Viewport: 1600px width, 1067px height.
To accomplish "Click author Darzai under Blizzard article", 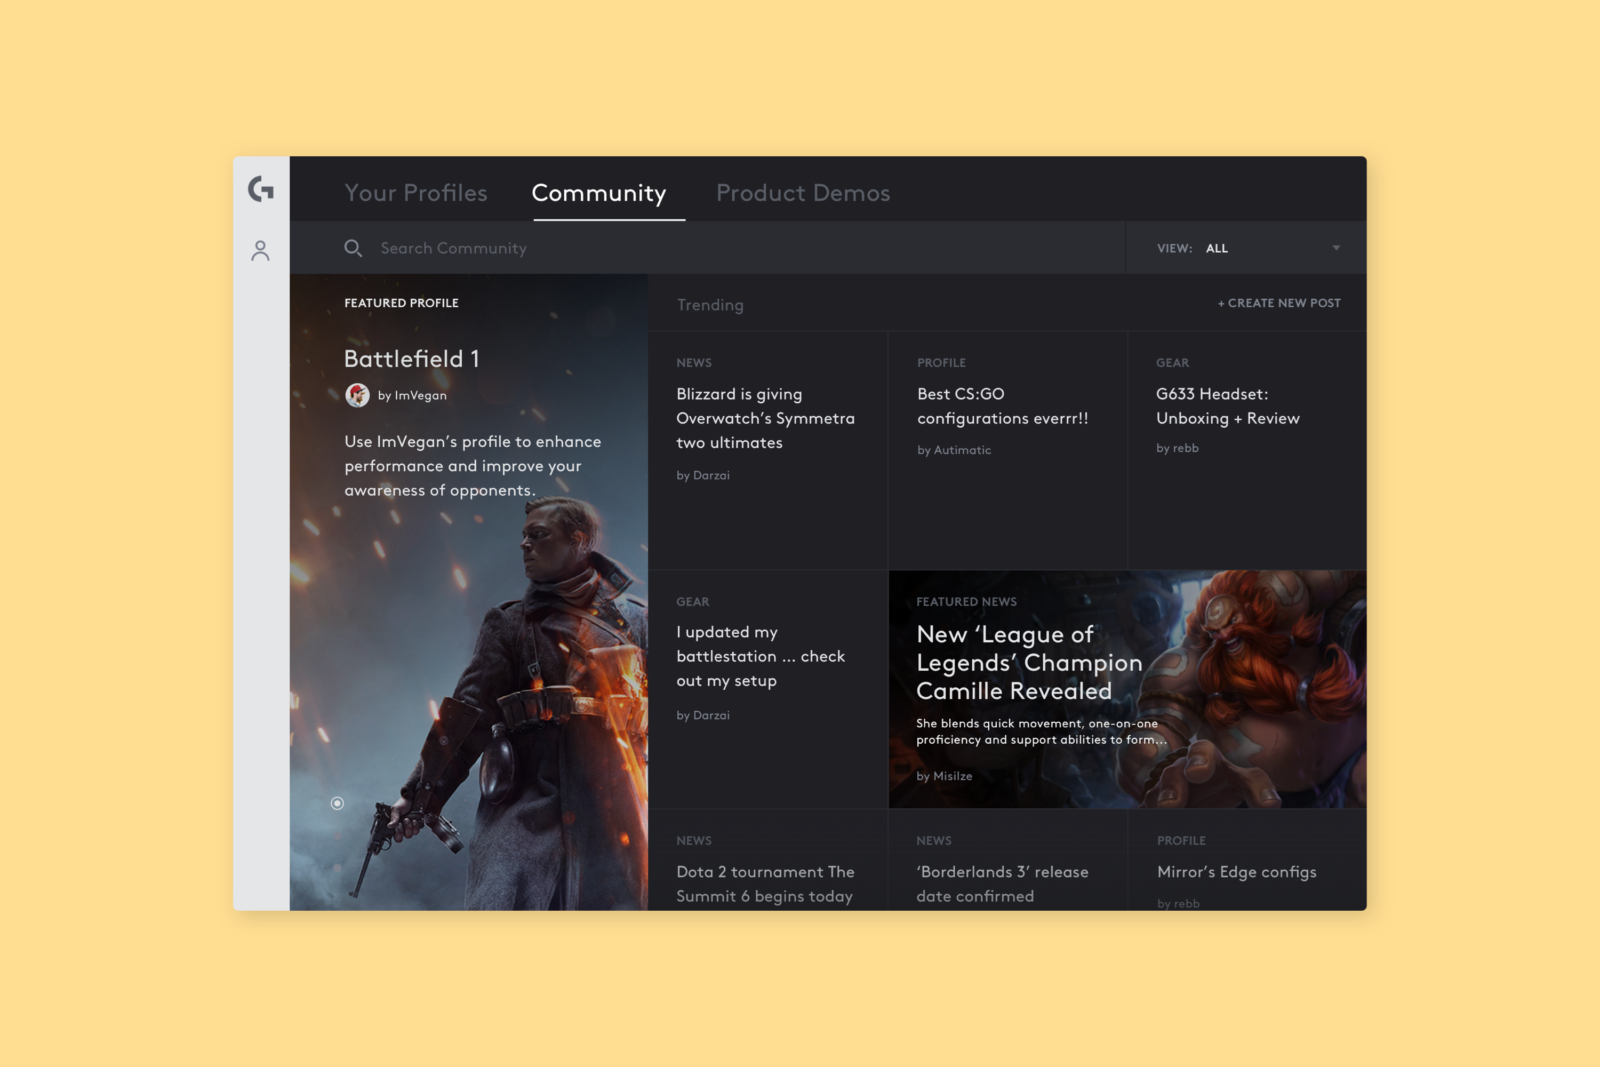I will pos(703,475).
